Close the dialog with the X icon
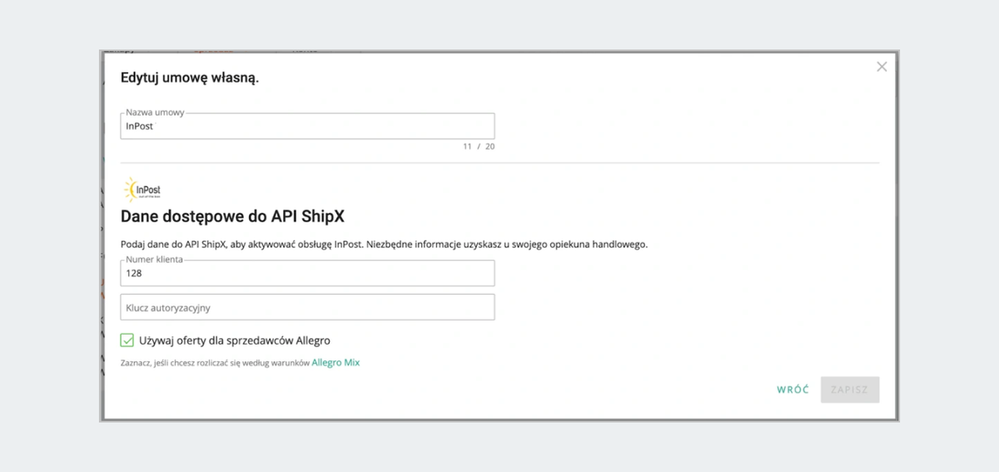This screenshot has height=472, width=999. [x=881, y=67]
